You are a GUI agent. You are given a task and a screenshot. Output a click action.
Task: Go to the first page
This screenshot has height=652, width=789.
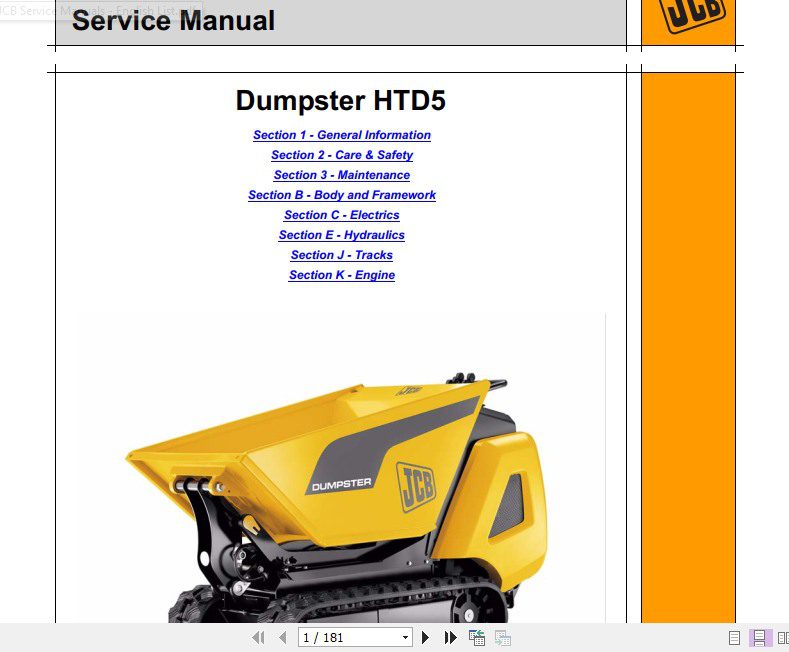pyautogui.click(x=258, y=638)
